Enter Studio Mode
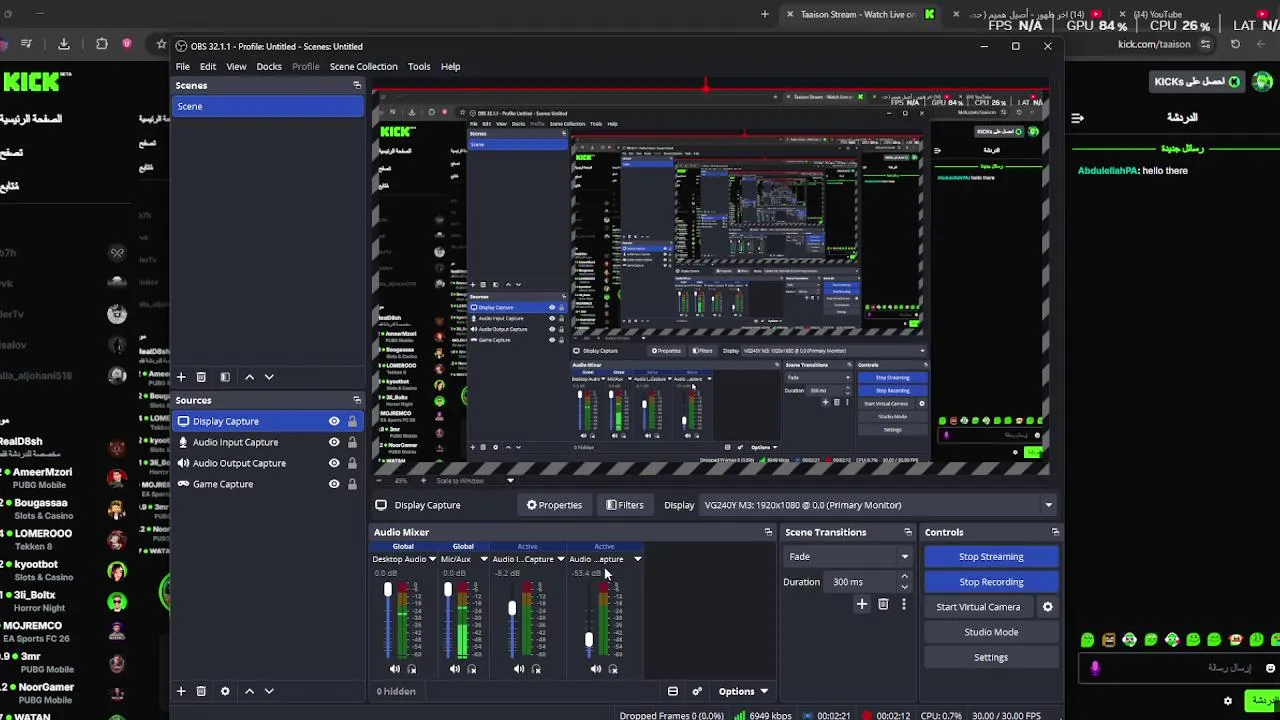1280x720 pixels. point(991,632)
